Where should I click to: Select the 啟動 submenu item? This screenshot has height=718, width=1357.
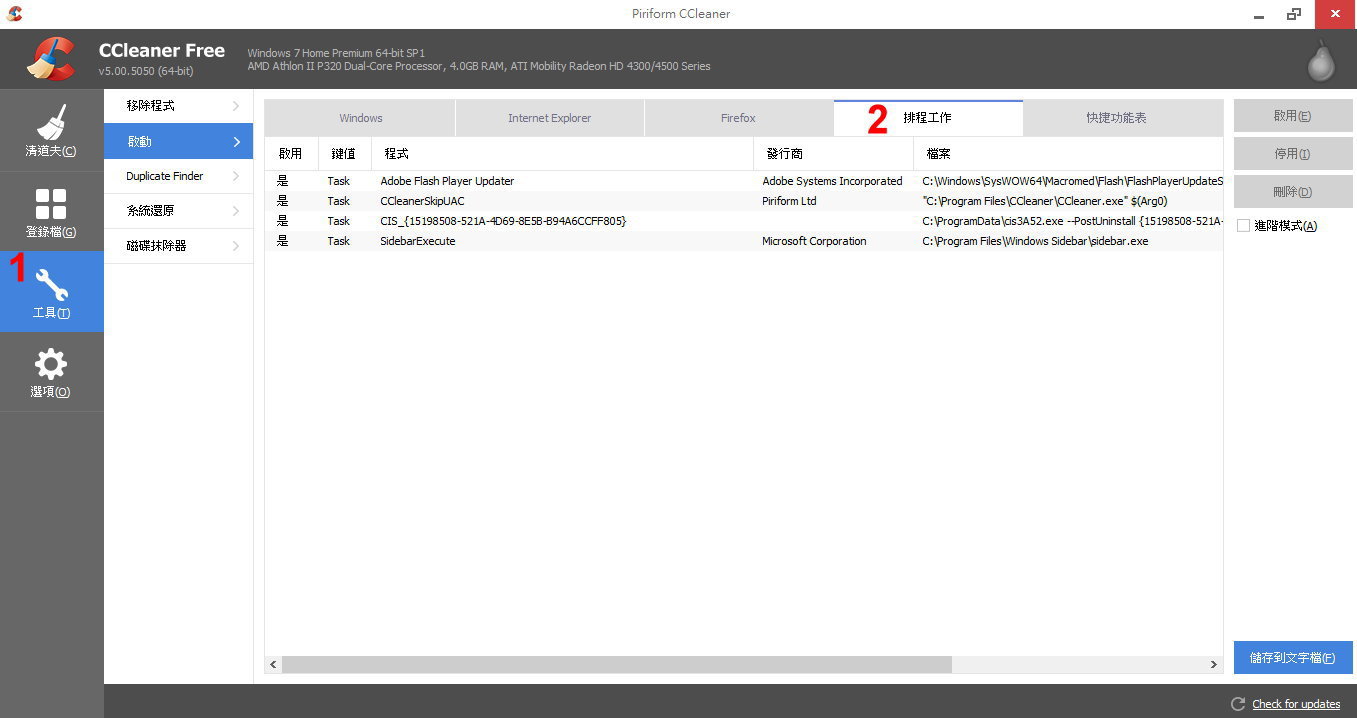178,141
